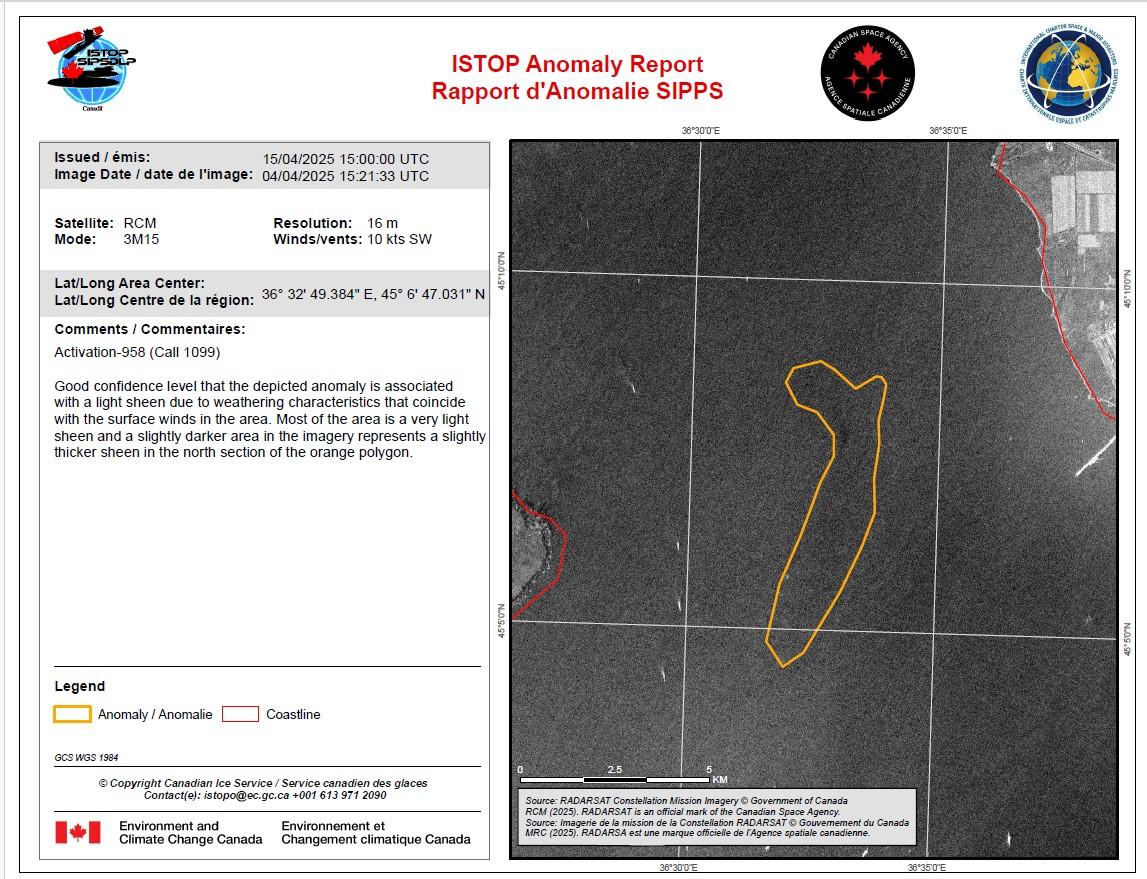This screenshot has width=1147, height=879.
Task: Click the Activation-958 comment line
Action: 137,352
